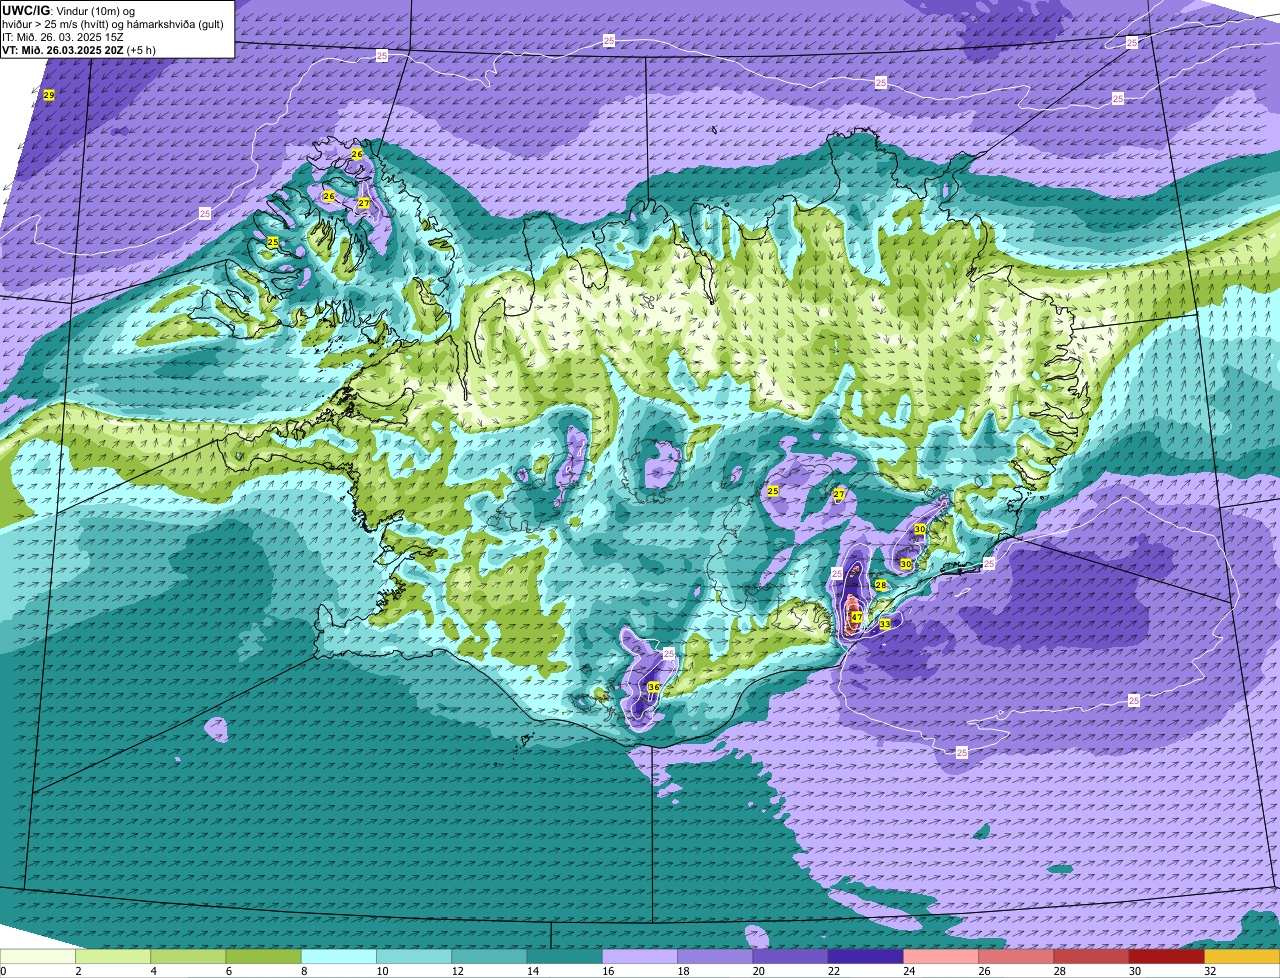Screen dimensions: 1280x978
Task: Select the dark teal 14–16 legend swatch
Action: click(564, 956)
